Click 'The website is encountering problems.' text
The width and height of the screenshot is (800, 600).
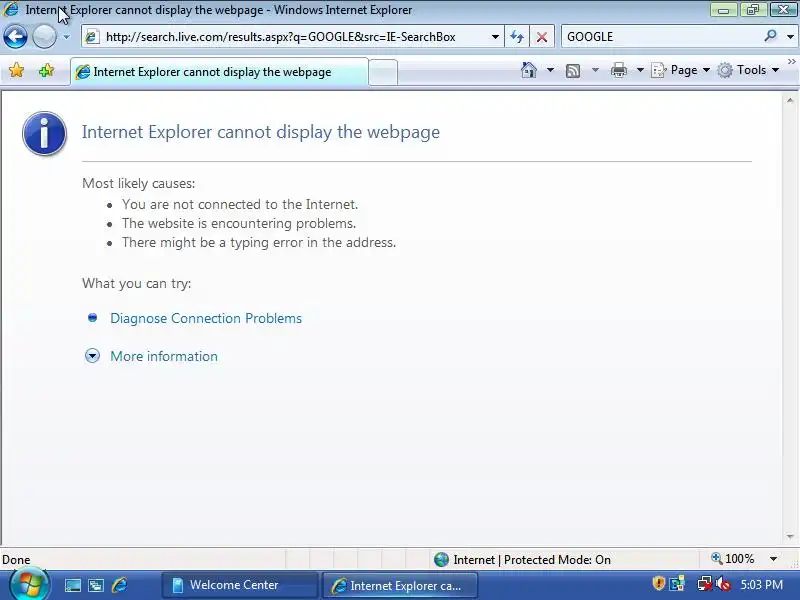[x=239, y=223]
